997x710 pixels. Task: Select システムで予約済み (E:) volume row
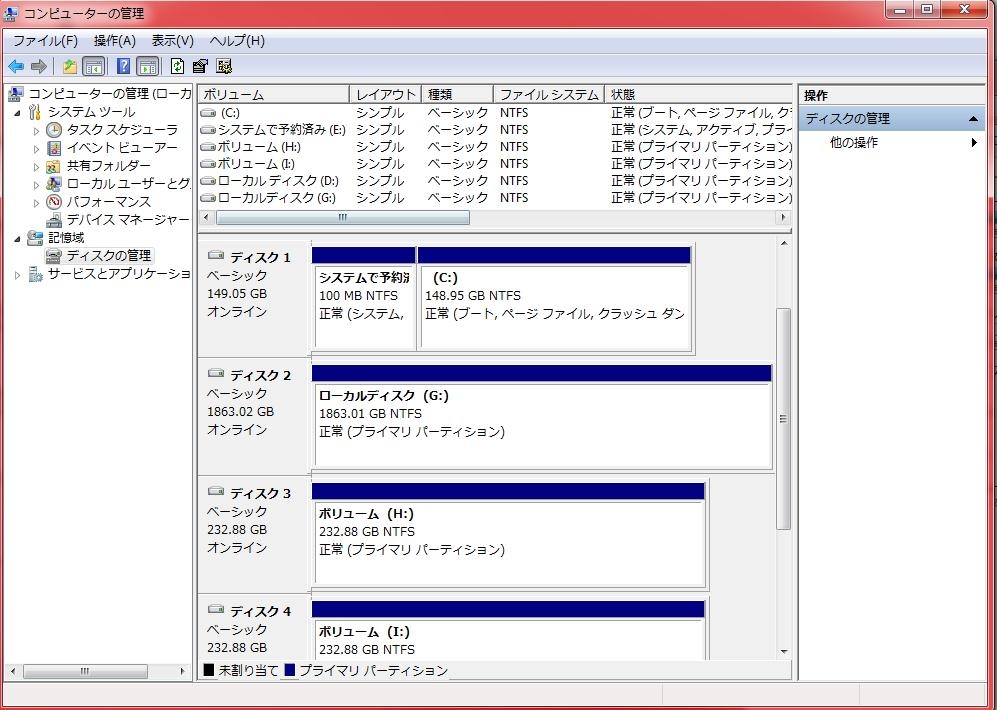(x=495, y=130)
